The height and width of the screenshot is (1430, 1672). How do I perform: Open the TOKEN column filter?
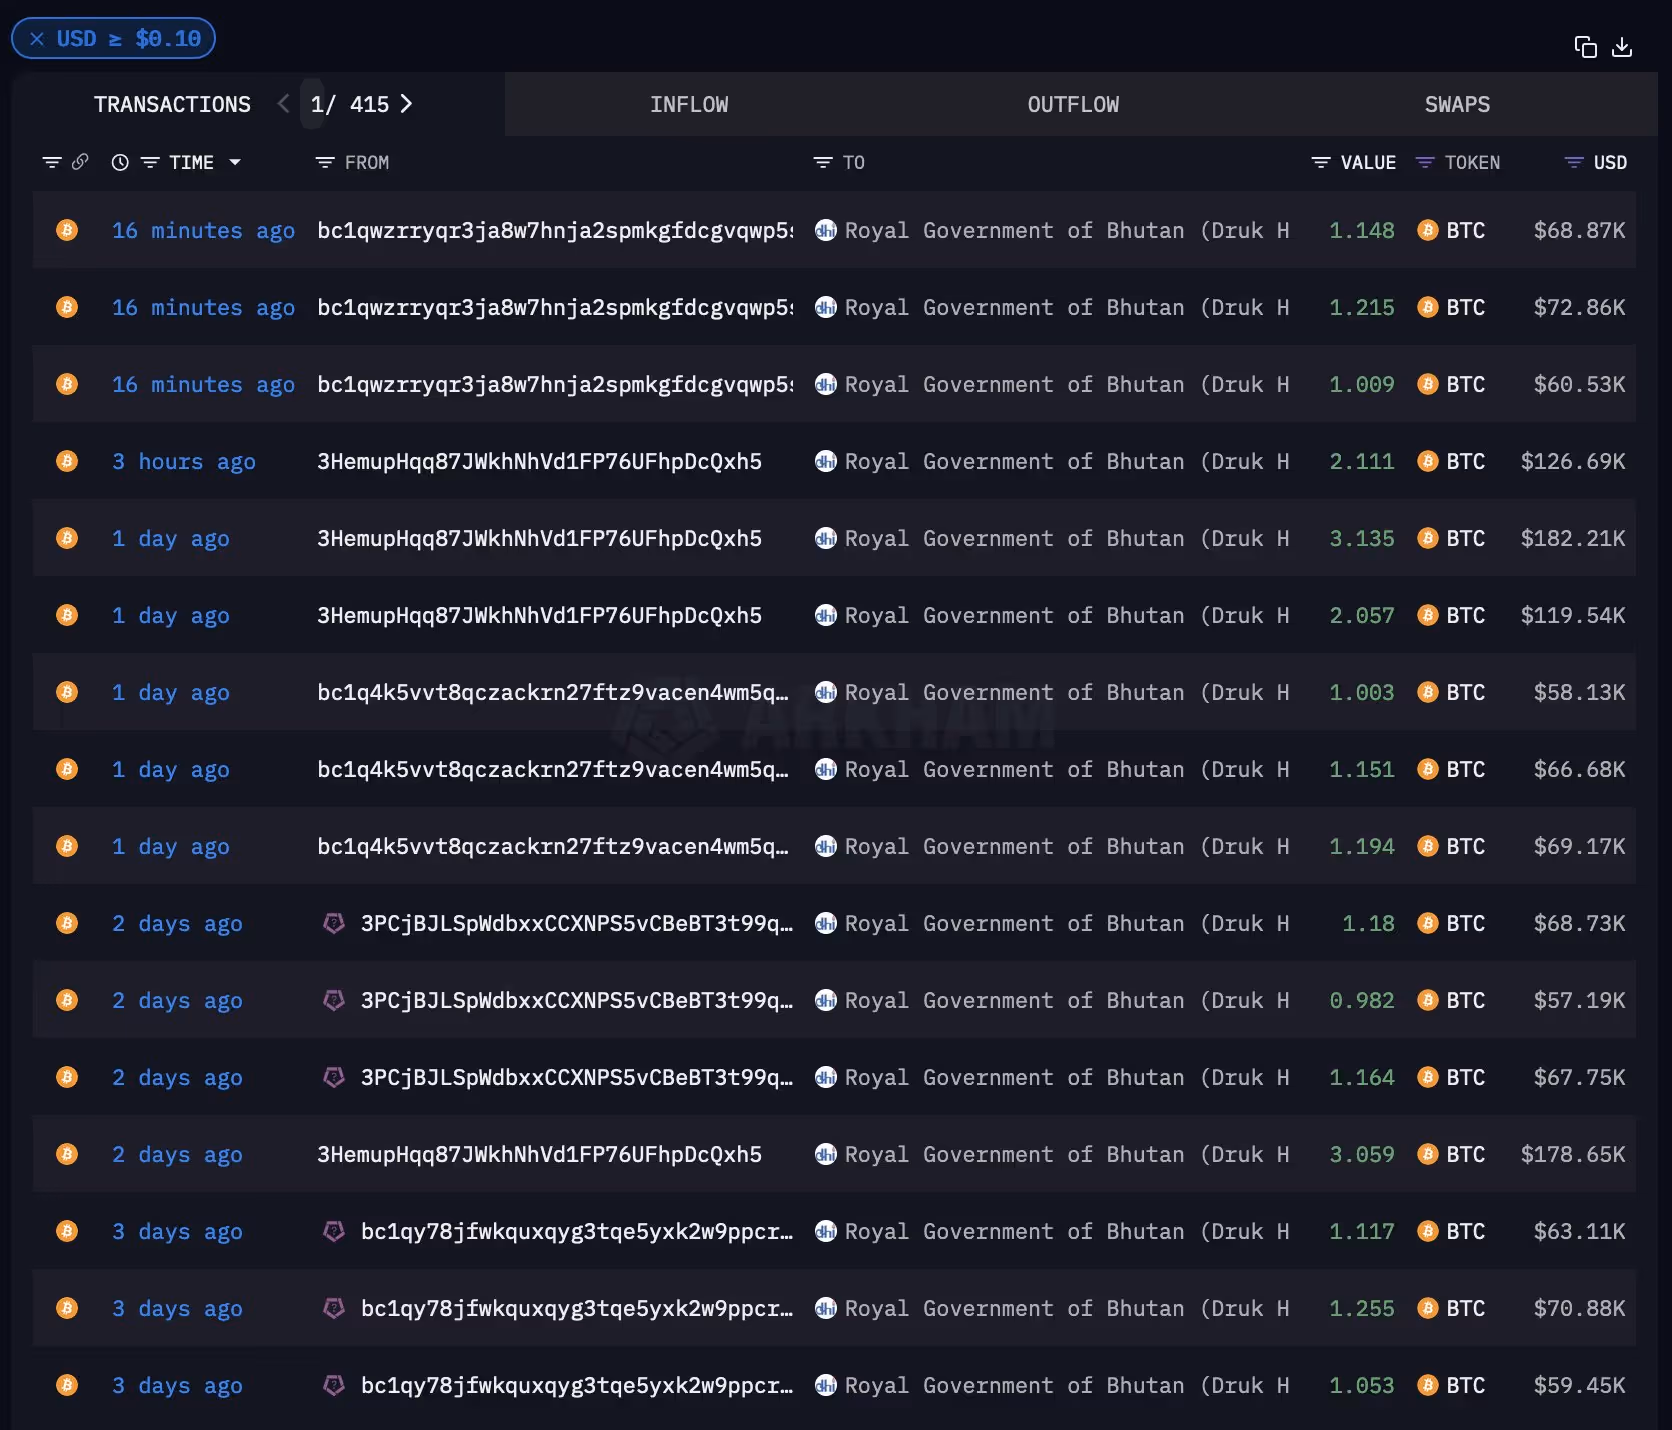tap(1425, 162)
